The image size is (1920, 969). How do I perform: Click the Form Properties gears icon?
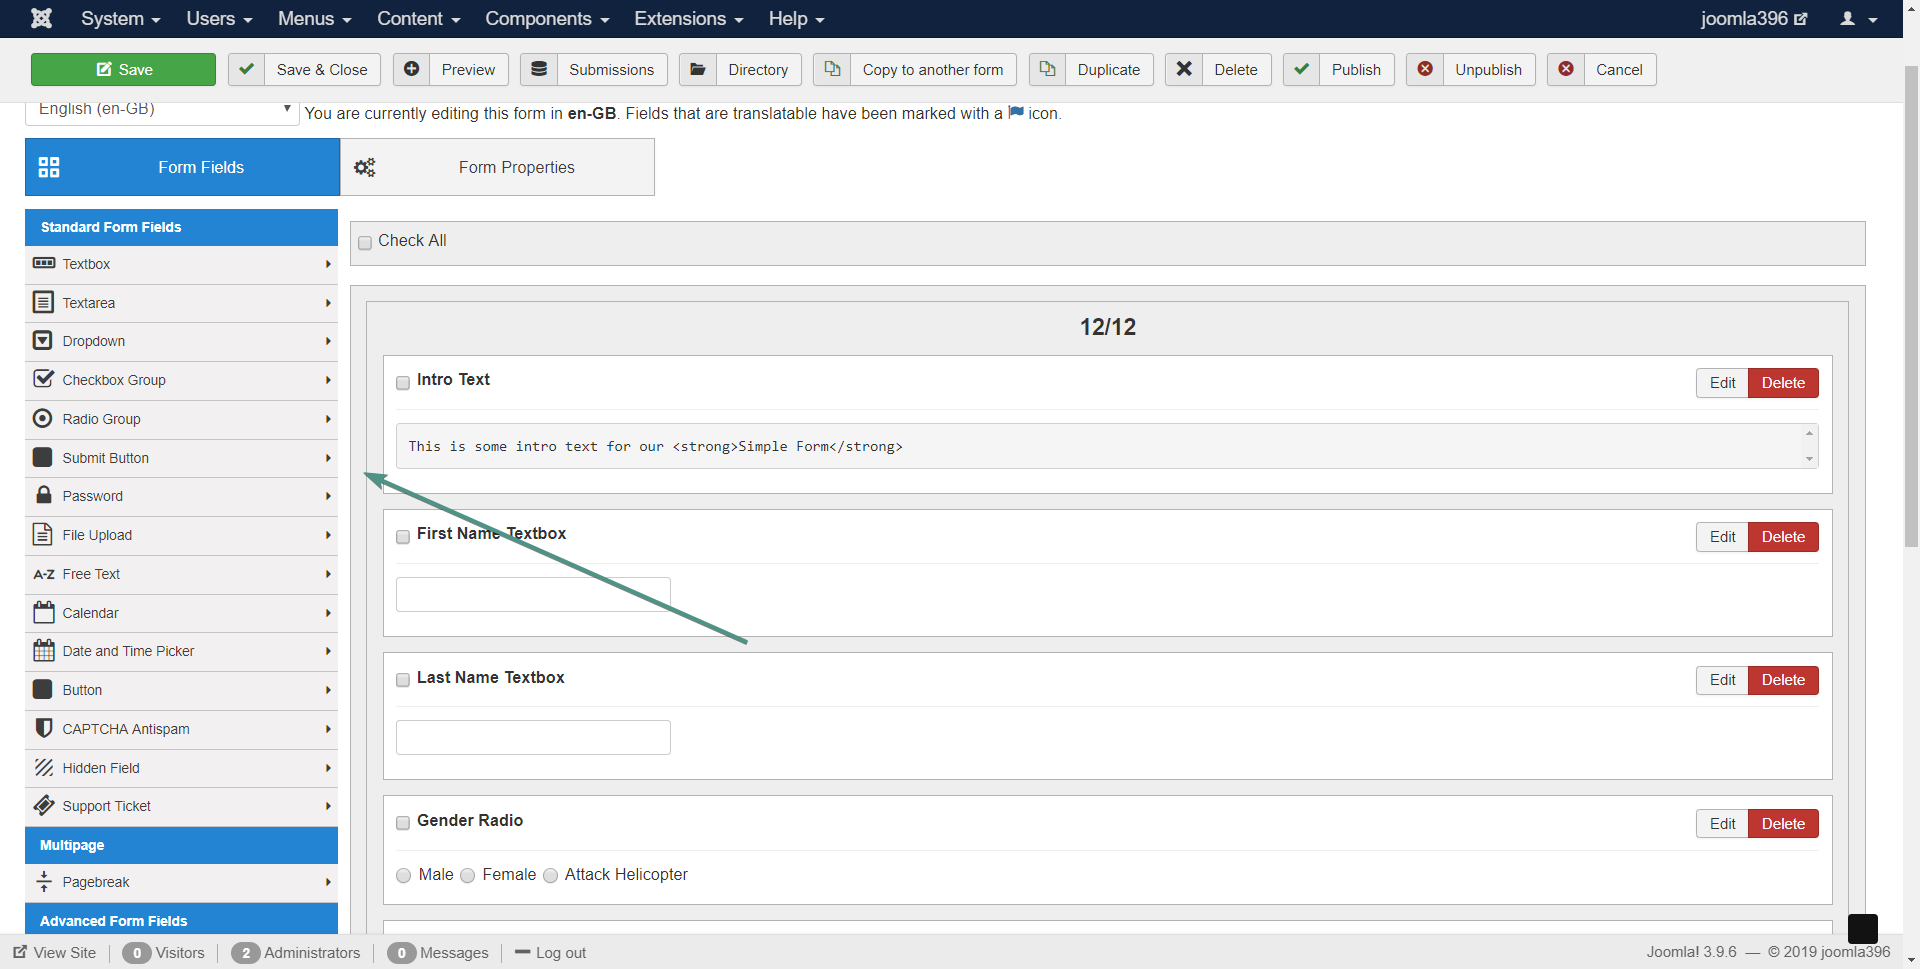coord(365,167)
